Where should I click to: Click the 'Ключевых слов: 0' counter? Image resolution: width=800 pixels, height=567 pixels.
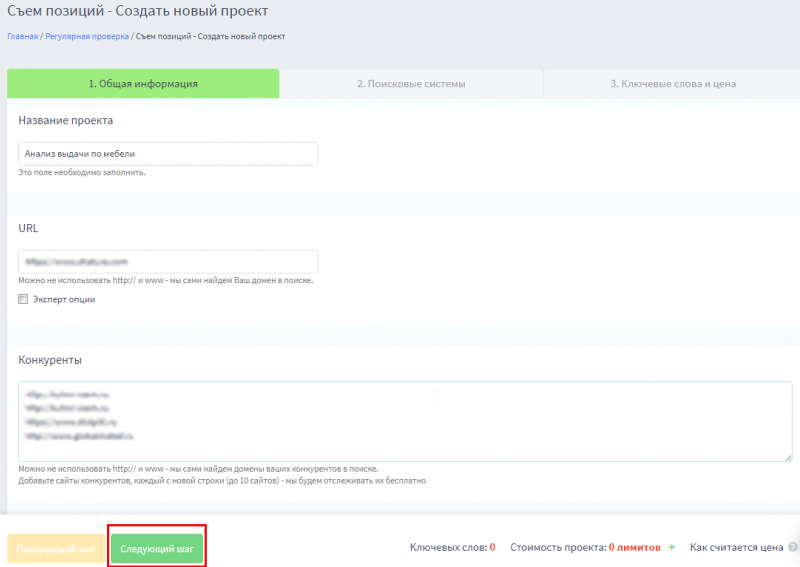453,547
